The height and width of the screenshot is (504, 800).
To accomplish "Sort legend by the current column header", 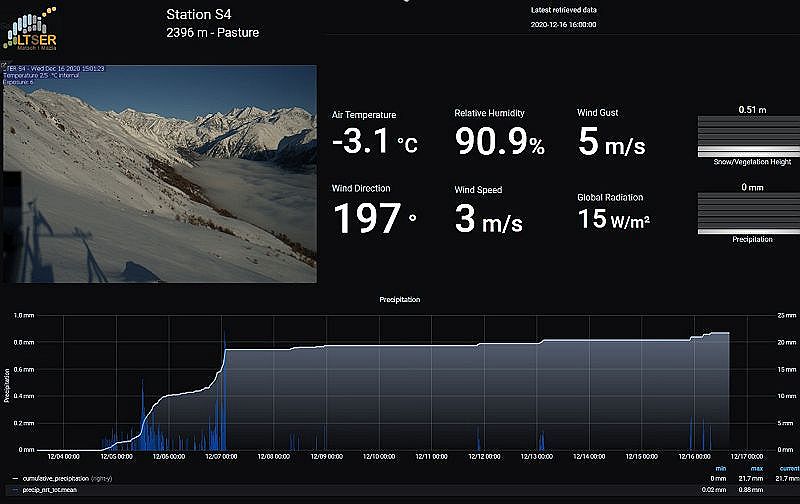I will [789, 468].
